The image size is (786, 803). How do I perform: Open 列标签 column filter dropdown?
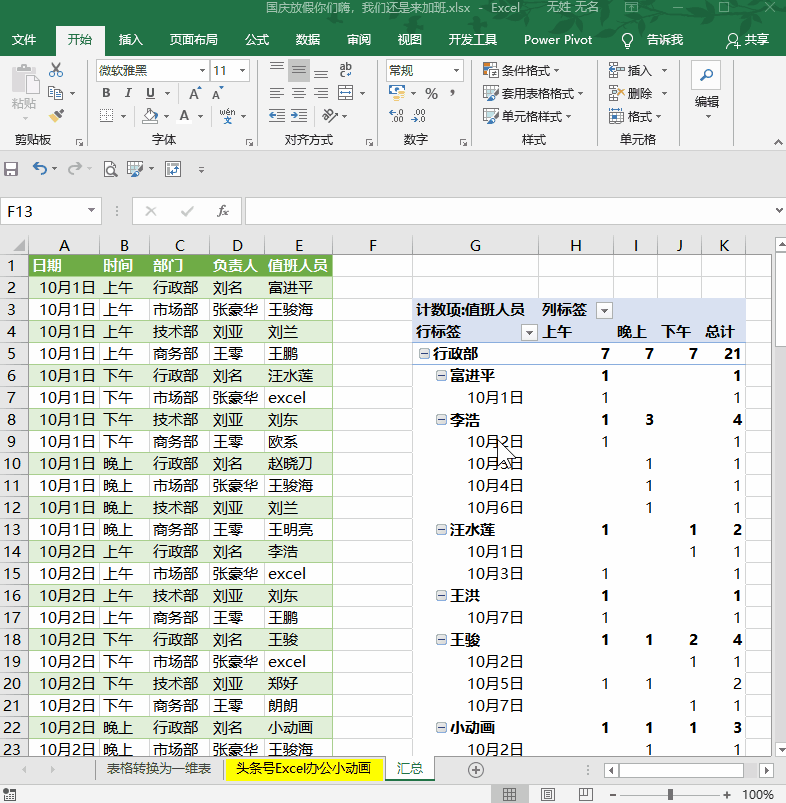click(604, 310)
